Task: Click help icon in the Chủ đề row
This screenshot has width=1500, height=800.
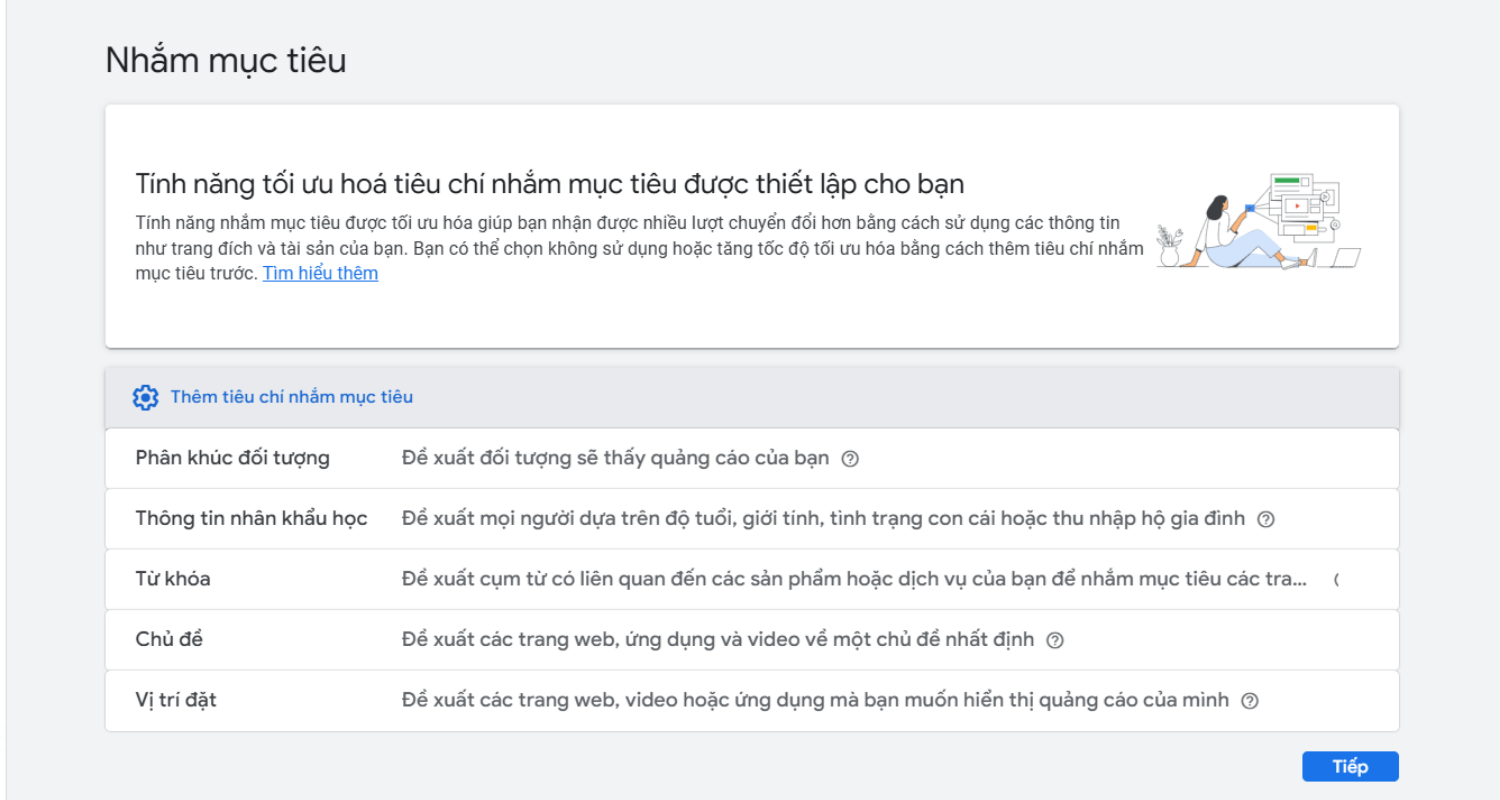Action: [x=1054, y=640]
